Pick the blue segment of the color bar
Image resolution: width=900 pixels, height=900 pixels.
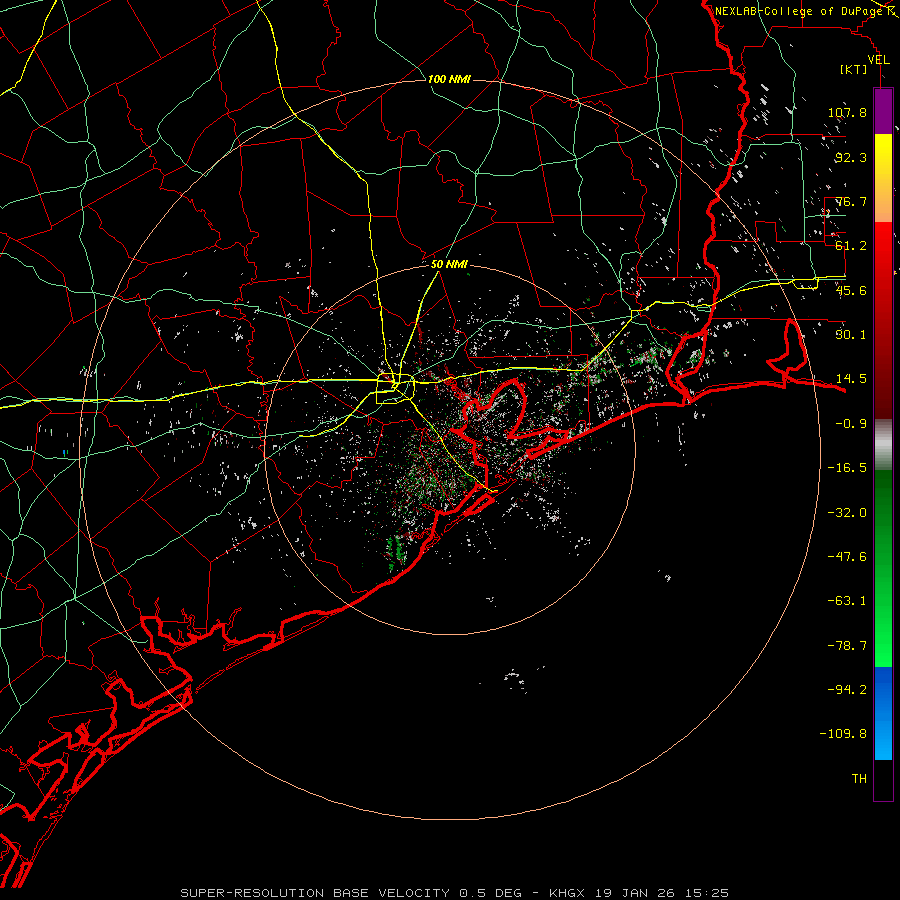(883, 713)
